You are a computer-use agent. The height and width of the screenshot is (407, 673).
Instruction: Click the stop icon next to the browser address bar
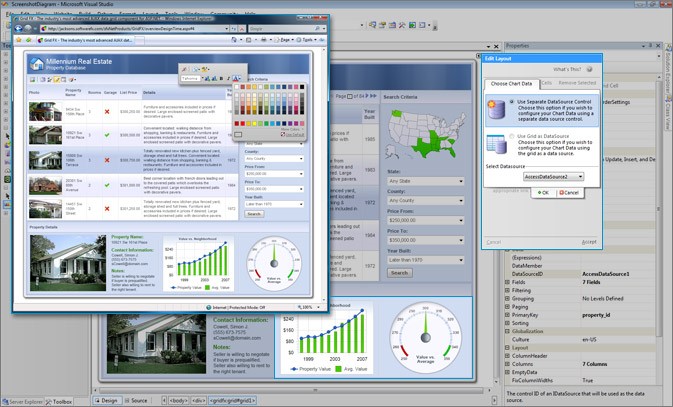pos(242,29)
